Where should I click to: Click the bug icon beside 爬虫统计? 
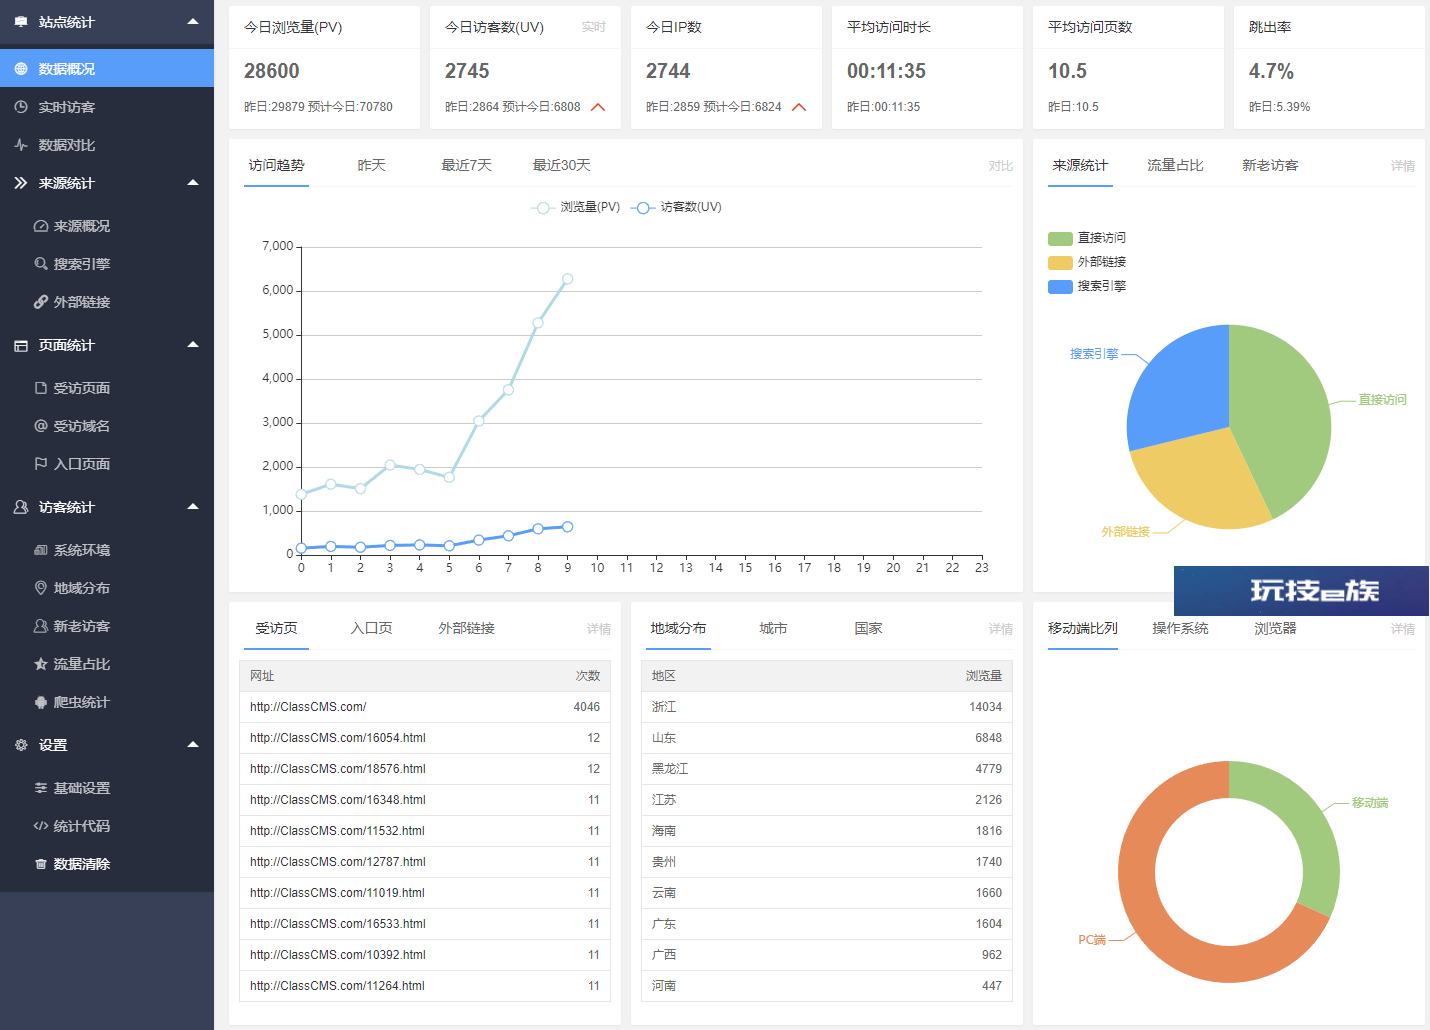(41, 702)
